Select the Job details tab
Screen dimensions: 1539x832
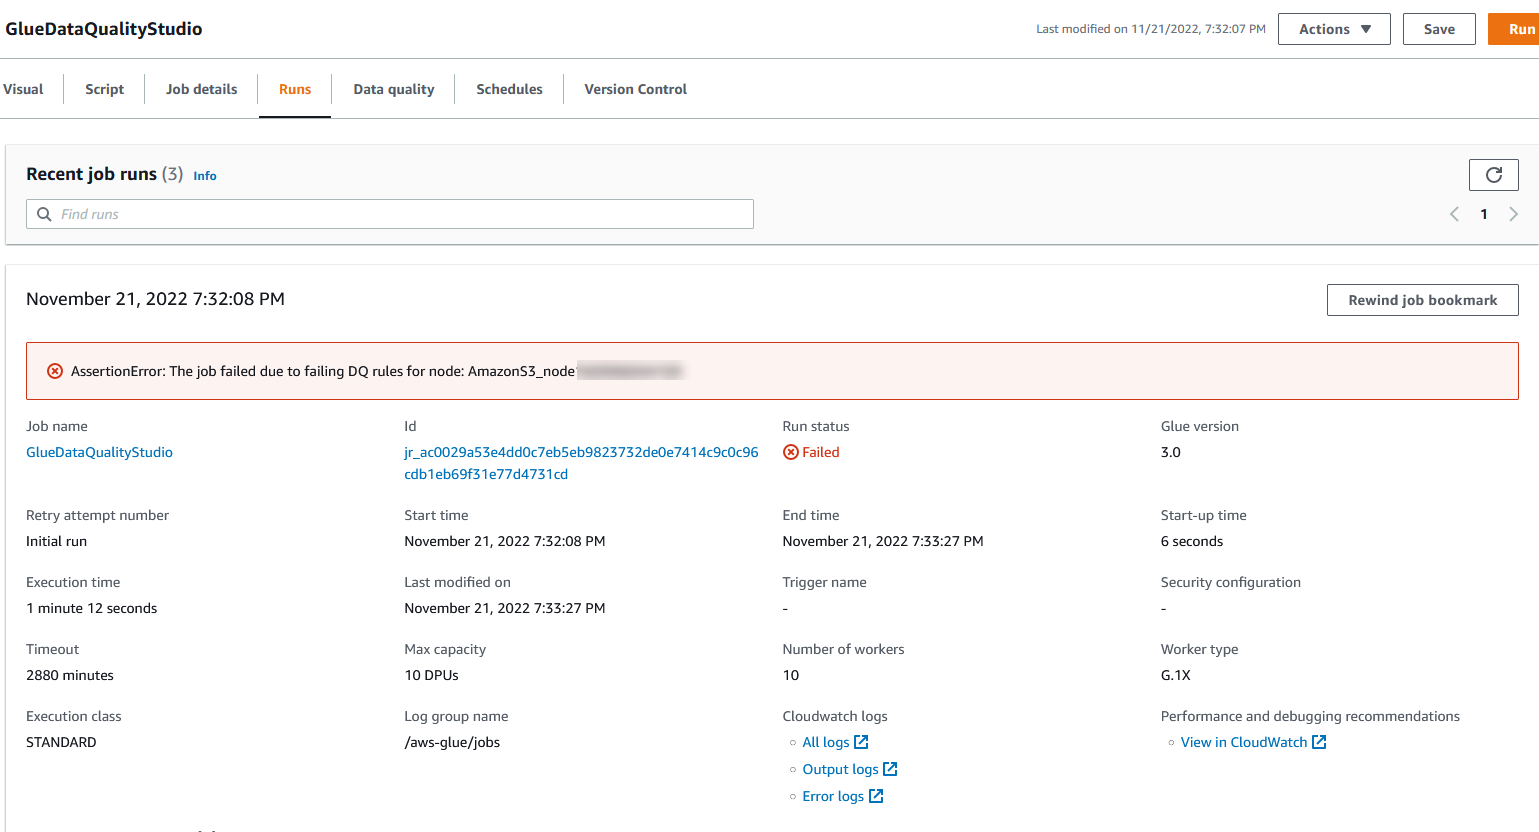click(202, 89)
